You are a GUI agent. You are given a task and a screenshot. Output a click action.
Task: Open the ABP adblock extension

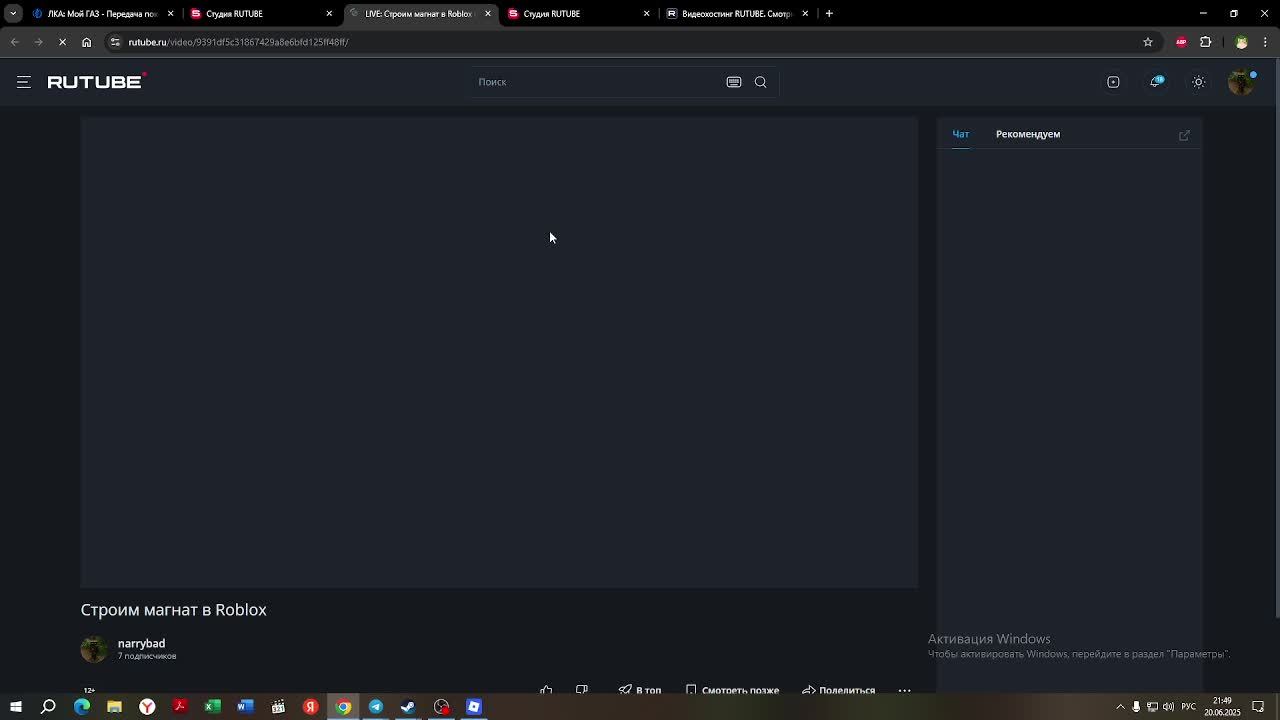(1181, 42)
